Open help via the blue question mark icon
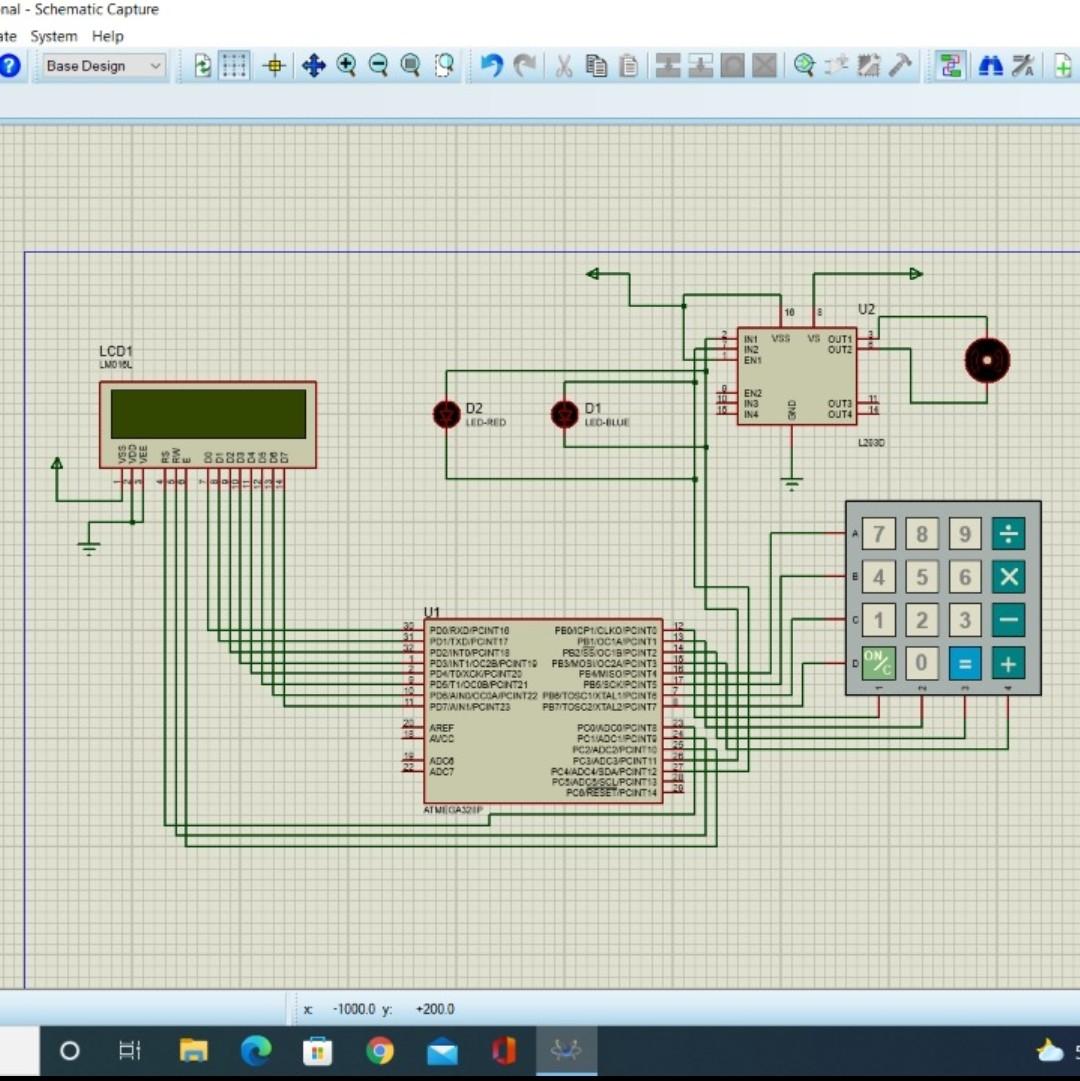The image size is (1080, 1081). point(9,65)
